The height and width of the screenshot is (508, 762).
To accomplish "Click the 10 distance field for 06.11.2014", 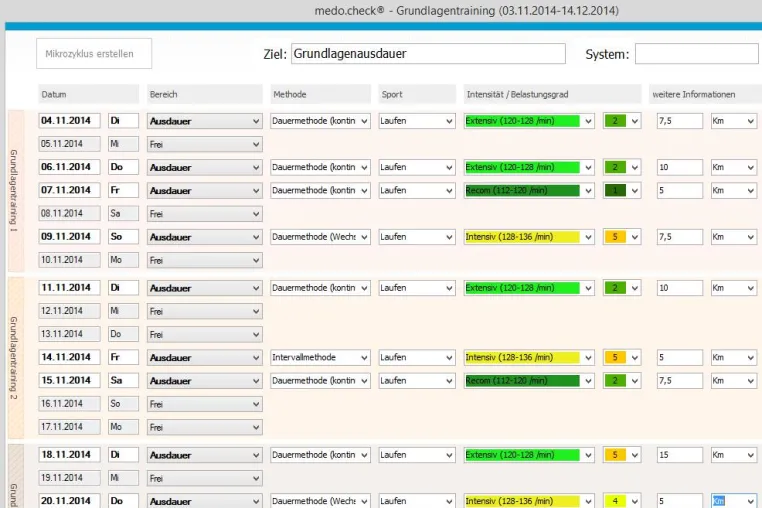I will [x=679, y=167].
